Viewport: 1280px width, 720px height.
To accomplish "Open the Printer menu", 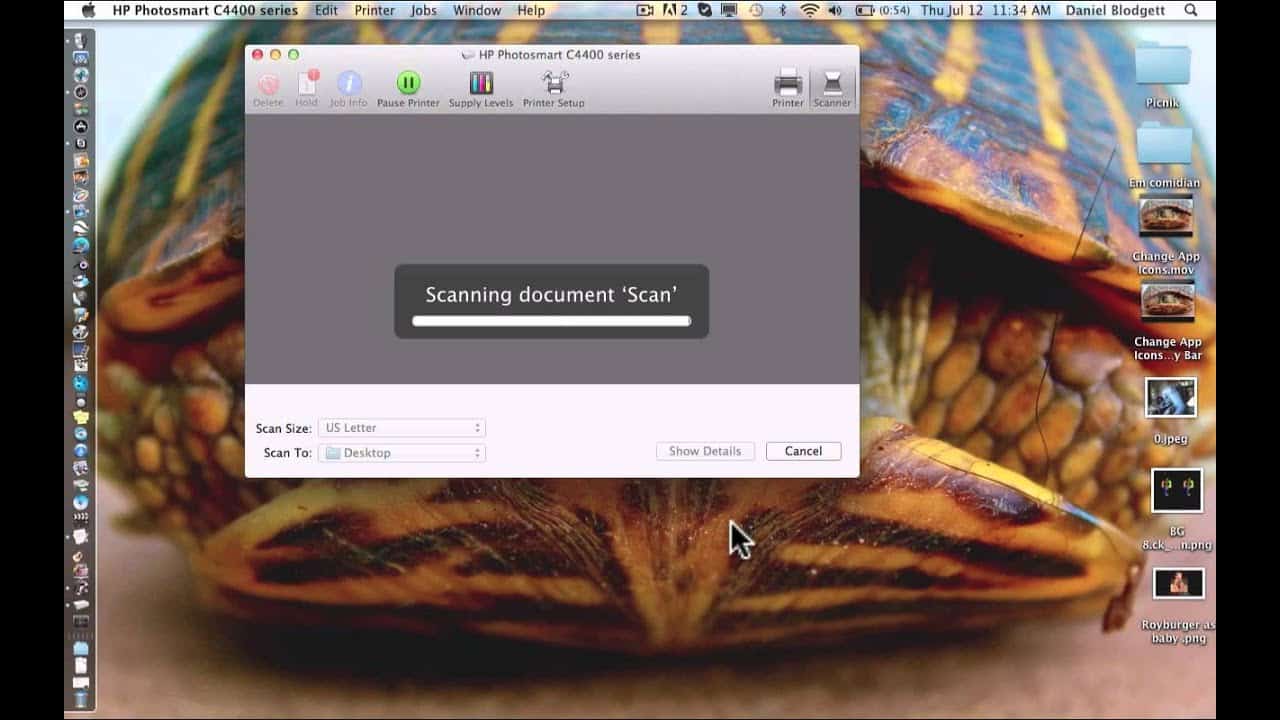I will 374,10.
